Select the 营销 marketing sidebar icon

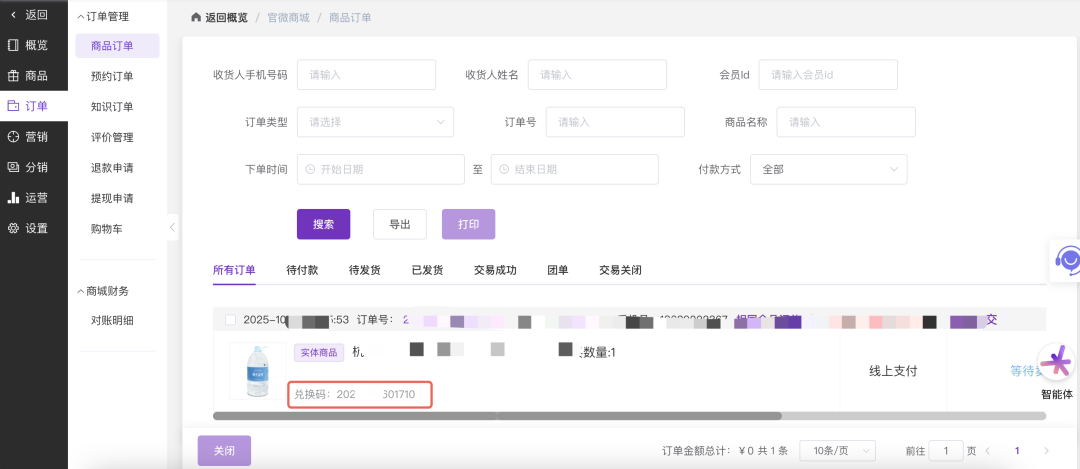click(14, 137)
